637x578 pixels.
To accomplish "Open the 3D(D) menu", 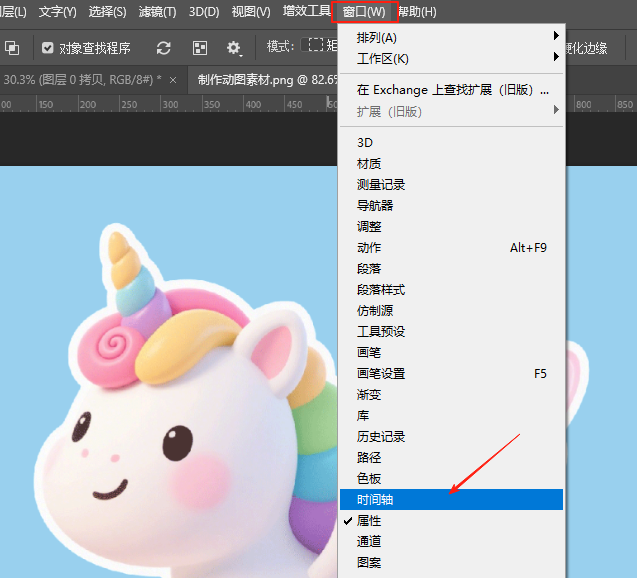I will click(204, 12).
